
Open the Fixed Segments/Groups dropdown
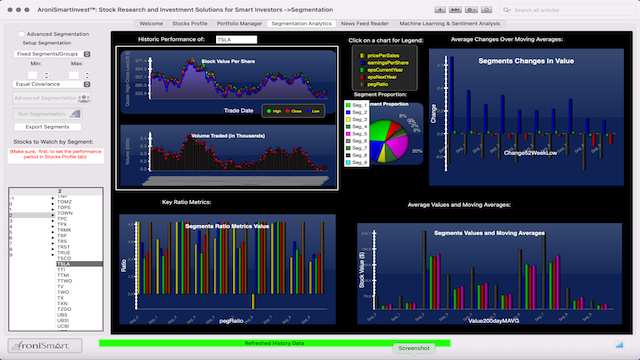[x=52, y=54]
